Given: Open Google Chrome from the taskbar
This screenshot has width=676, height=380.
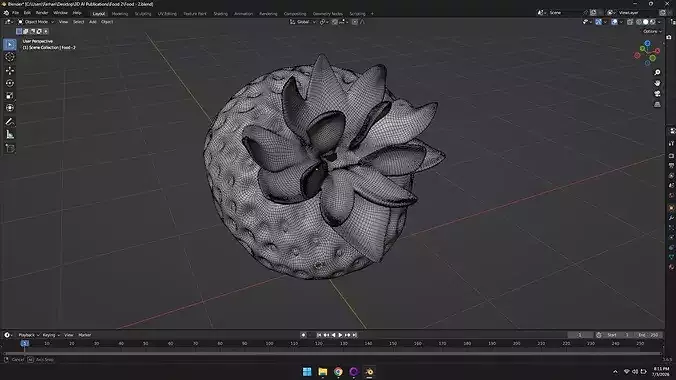Looking at the screenshot, I should click(338, 371).
